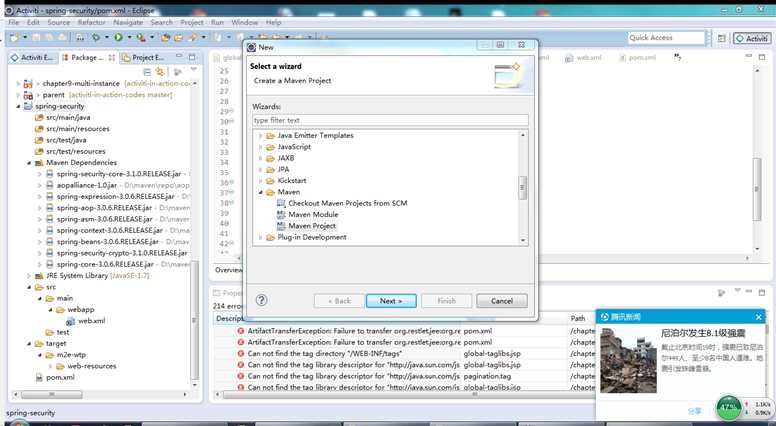
Task: Expand JRE System Library node
Action: click(x=29, y=276)
